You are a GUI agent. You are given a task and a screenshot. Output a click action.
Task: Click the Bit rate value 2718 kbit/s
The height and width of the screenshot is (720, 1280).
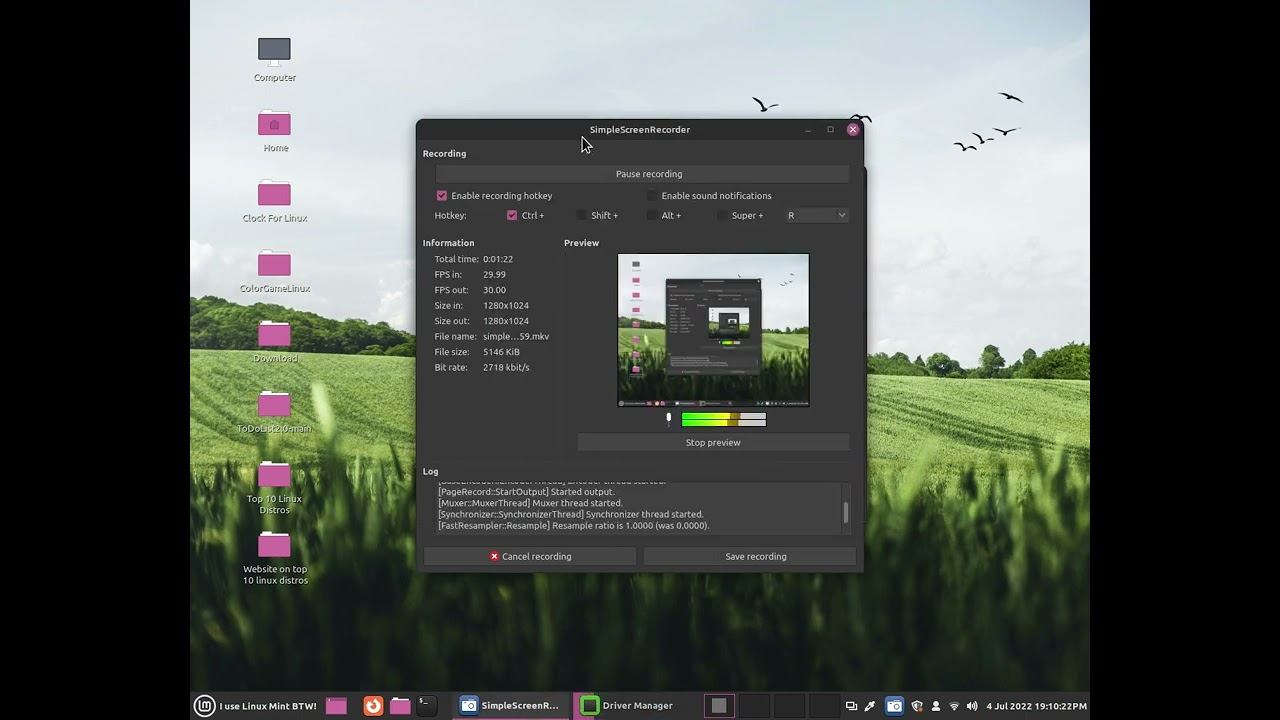[x=506, y=367]
